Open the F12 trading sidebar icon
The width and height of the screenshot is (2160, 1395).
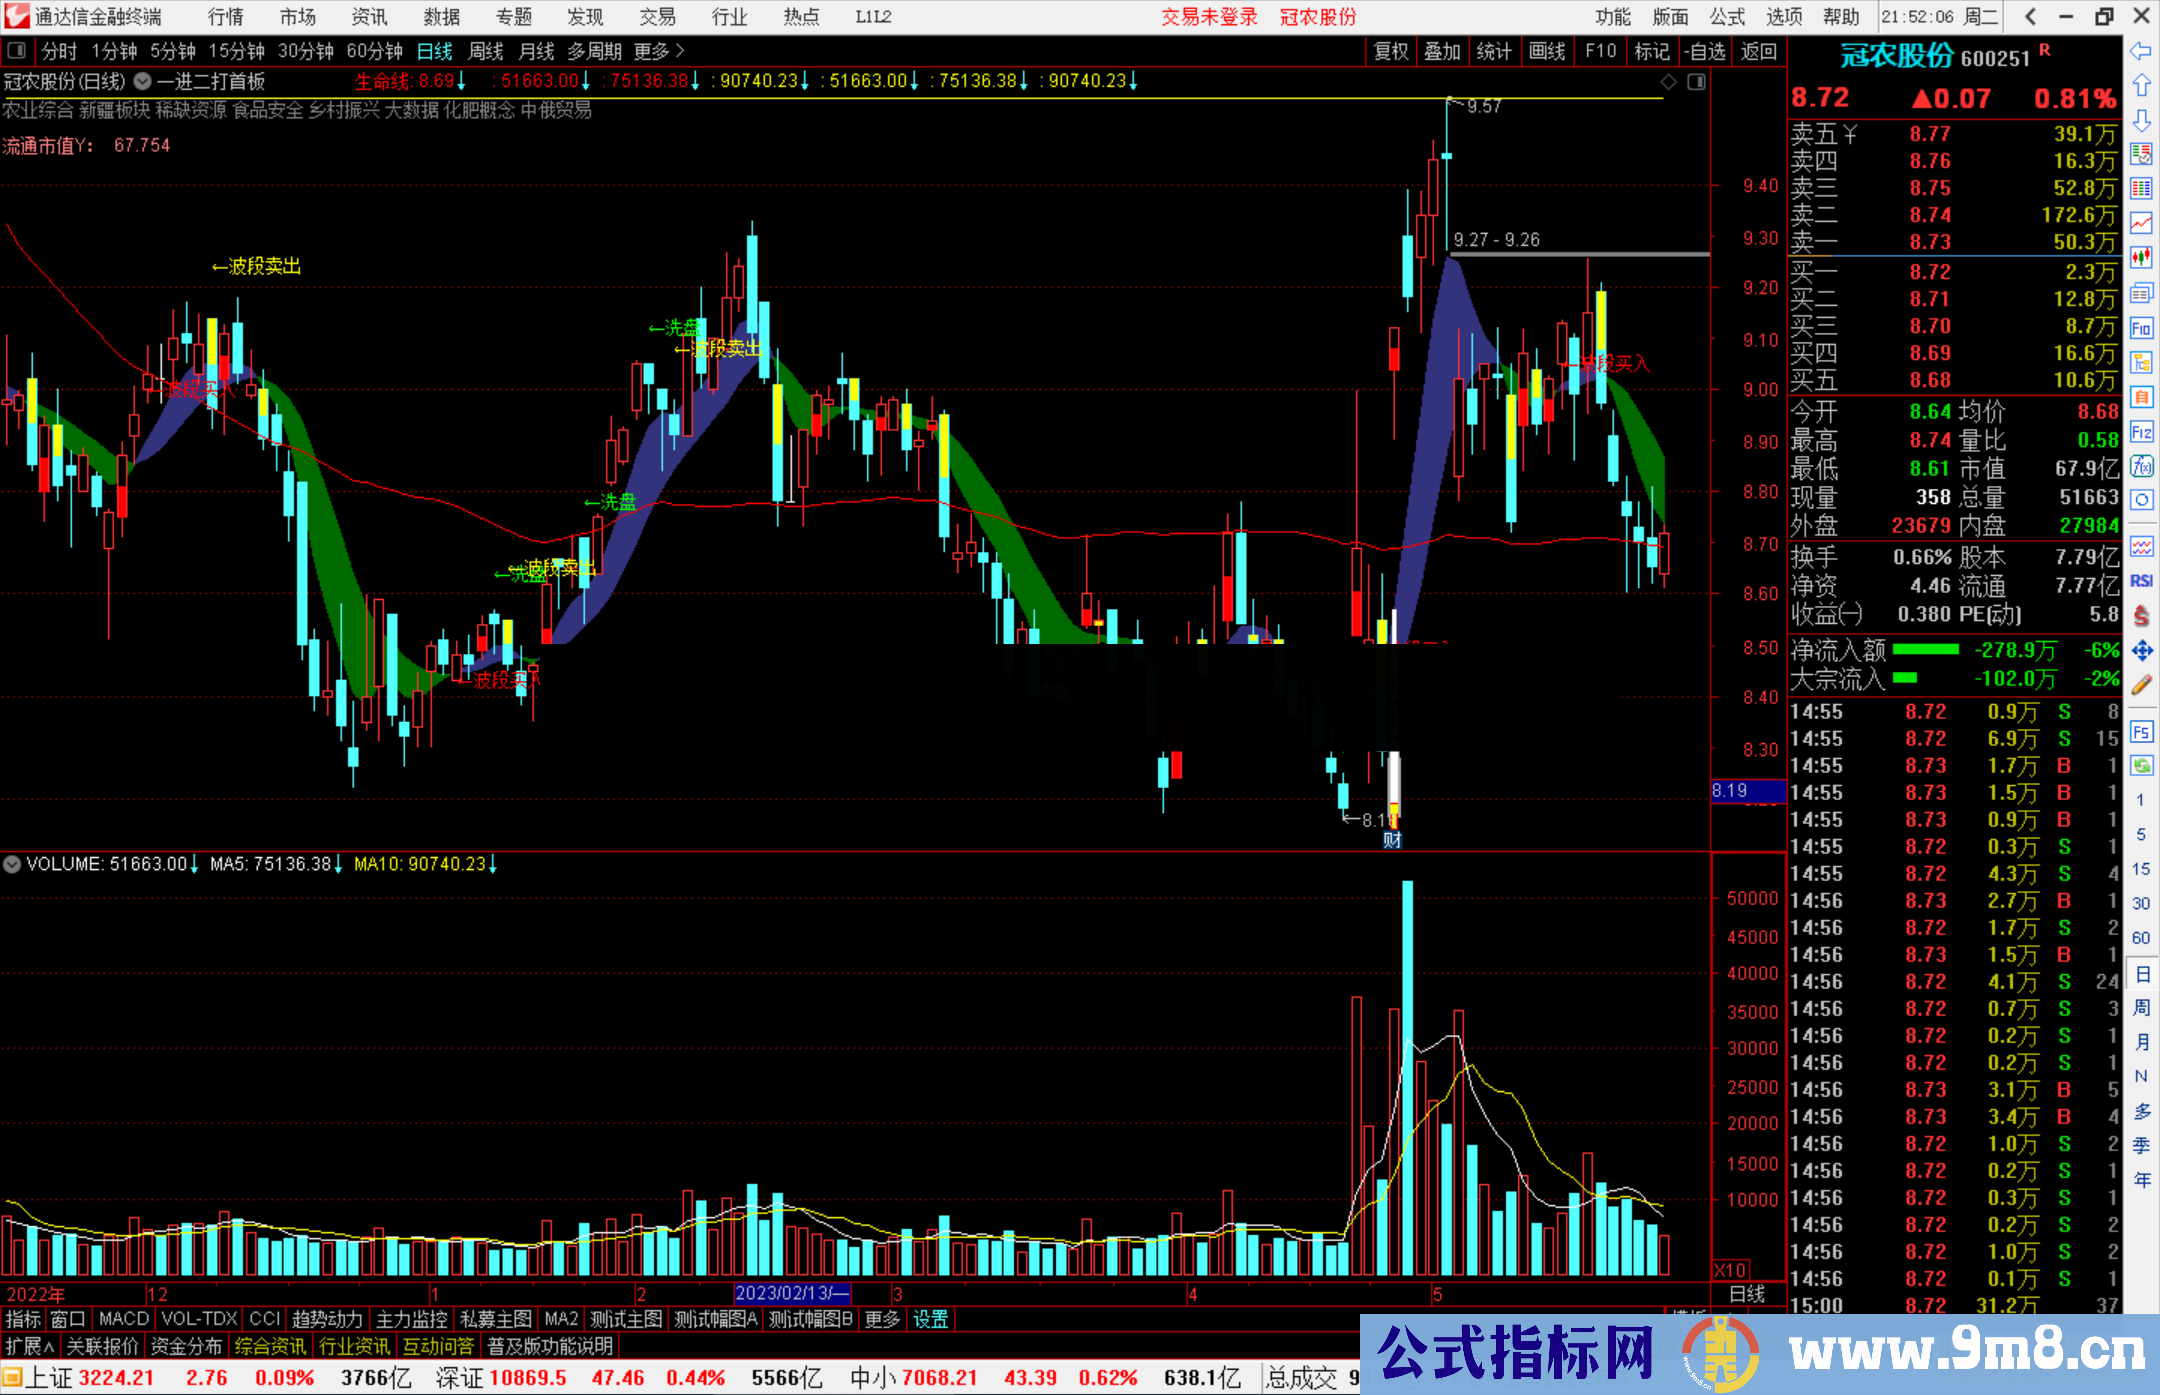click(x=2141, y=432)
